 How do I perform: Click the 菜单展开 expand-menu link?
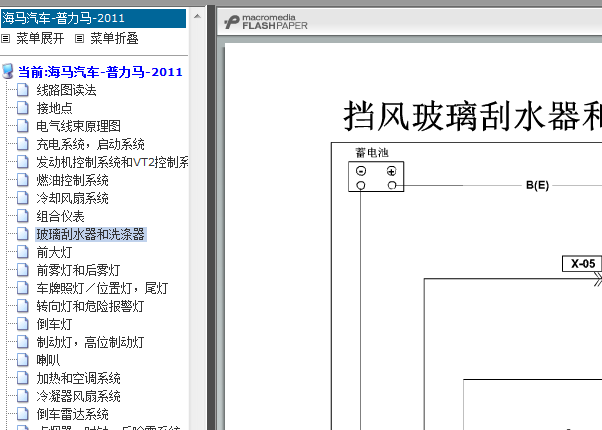click(x=40, y=38)
